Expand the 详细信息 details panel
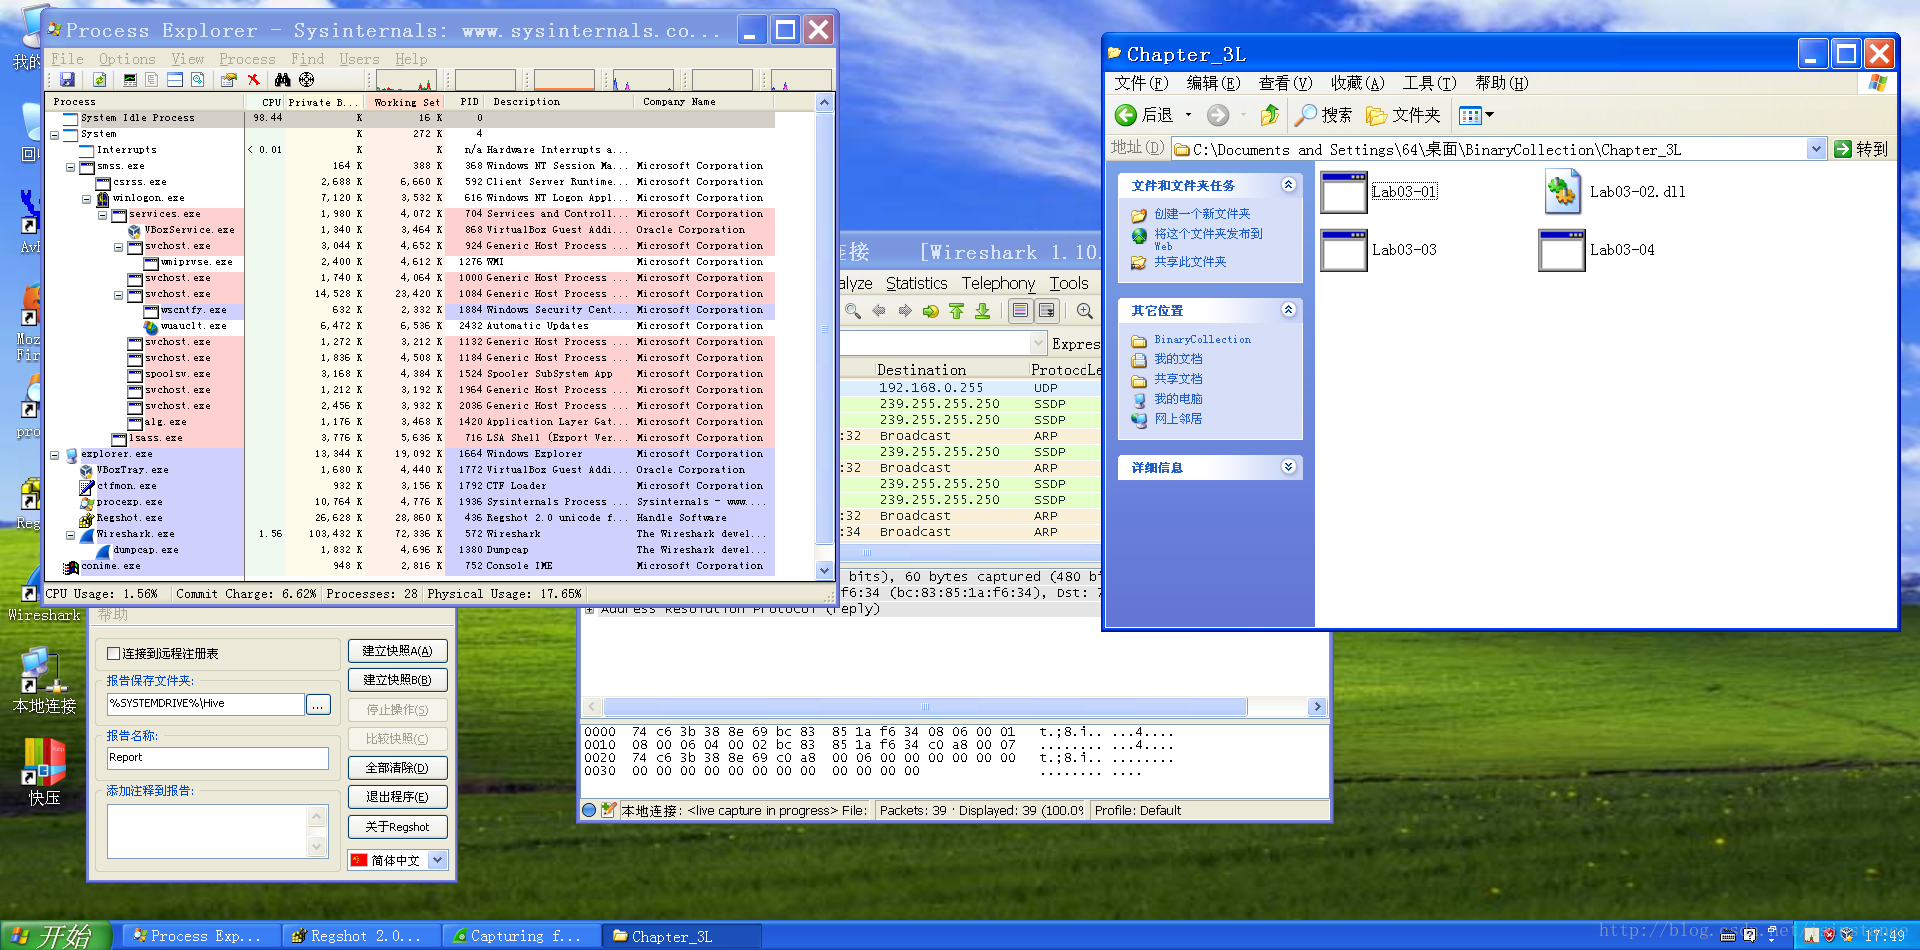Image resolution: width=1920 pixels, height=950 pixels. pyautogui.click(x=1288, y=467)
